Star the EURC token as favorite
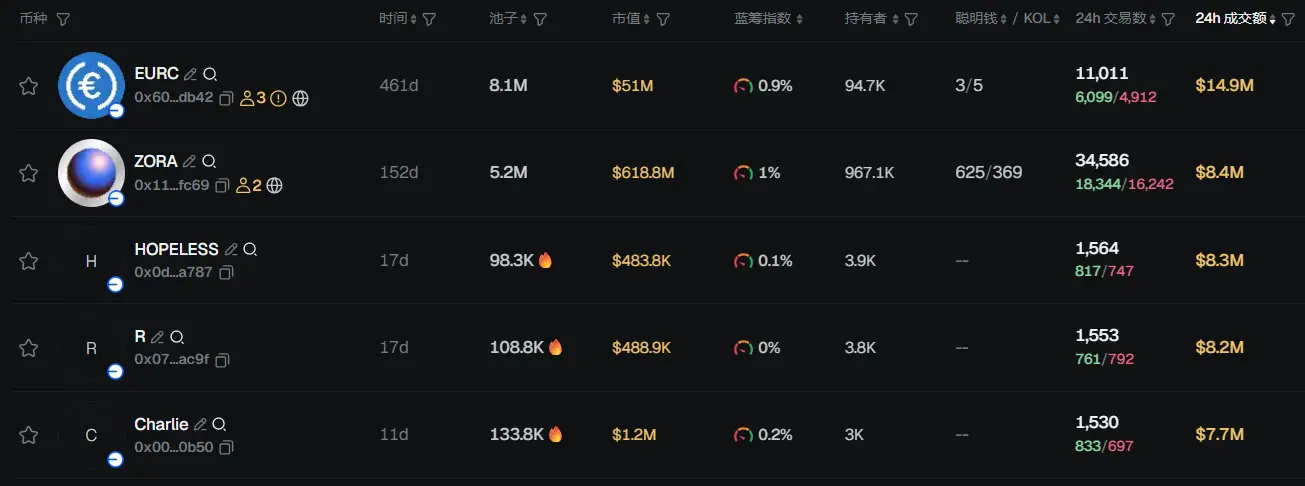 (29, 86)
